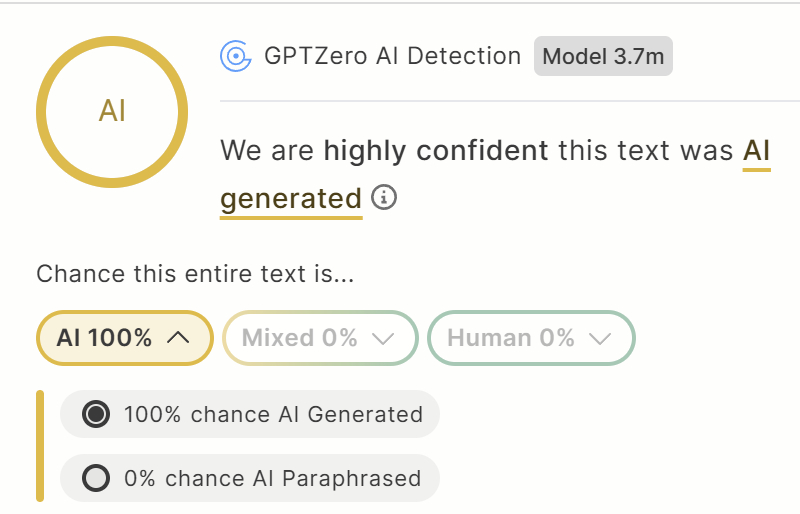The image size is (800, 514).
Task: Open the underlined "AI generated" link
Action: click(290, 199)
